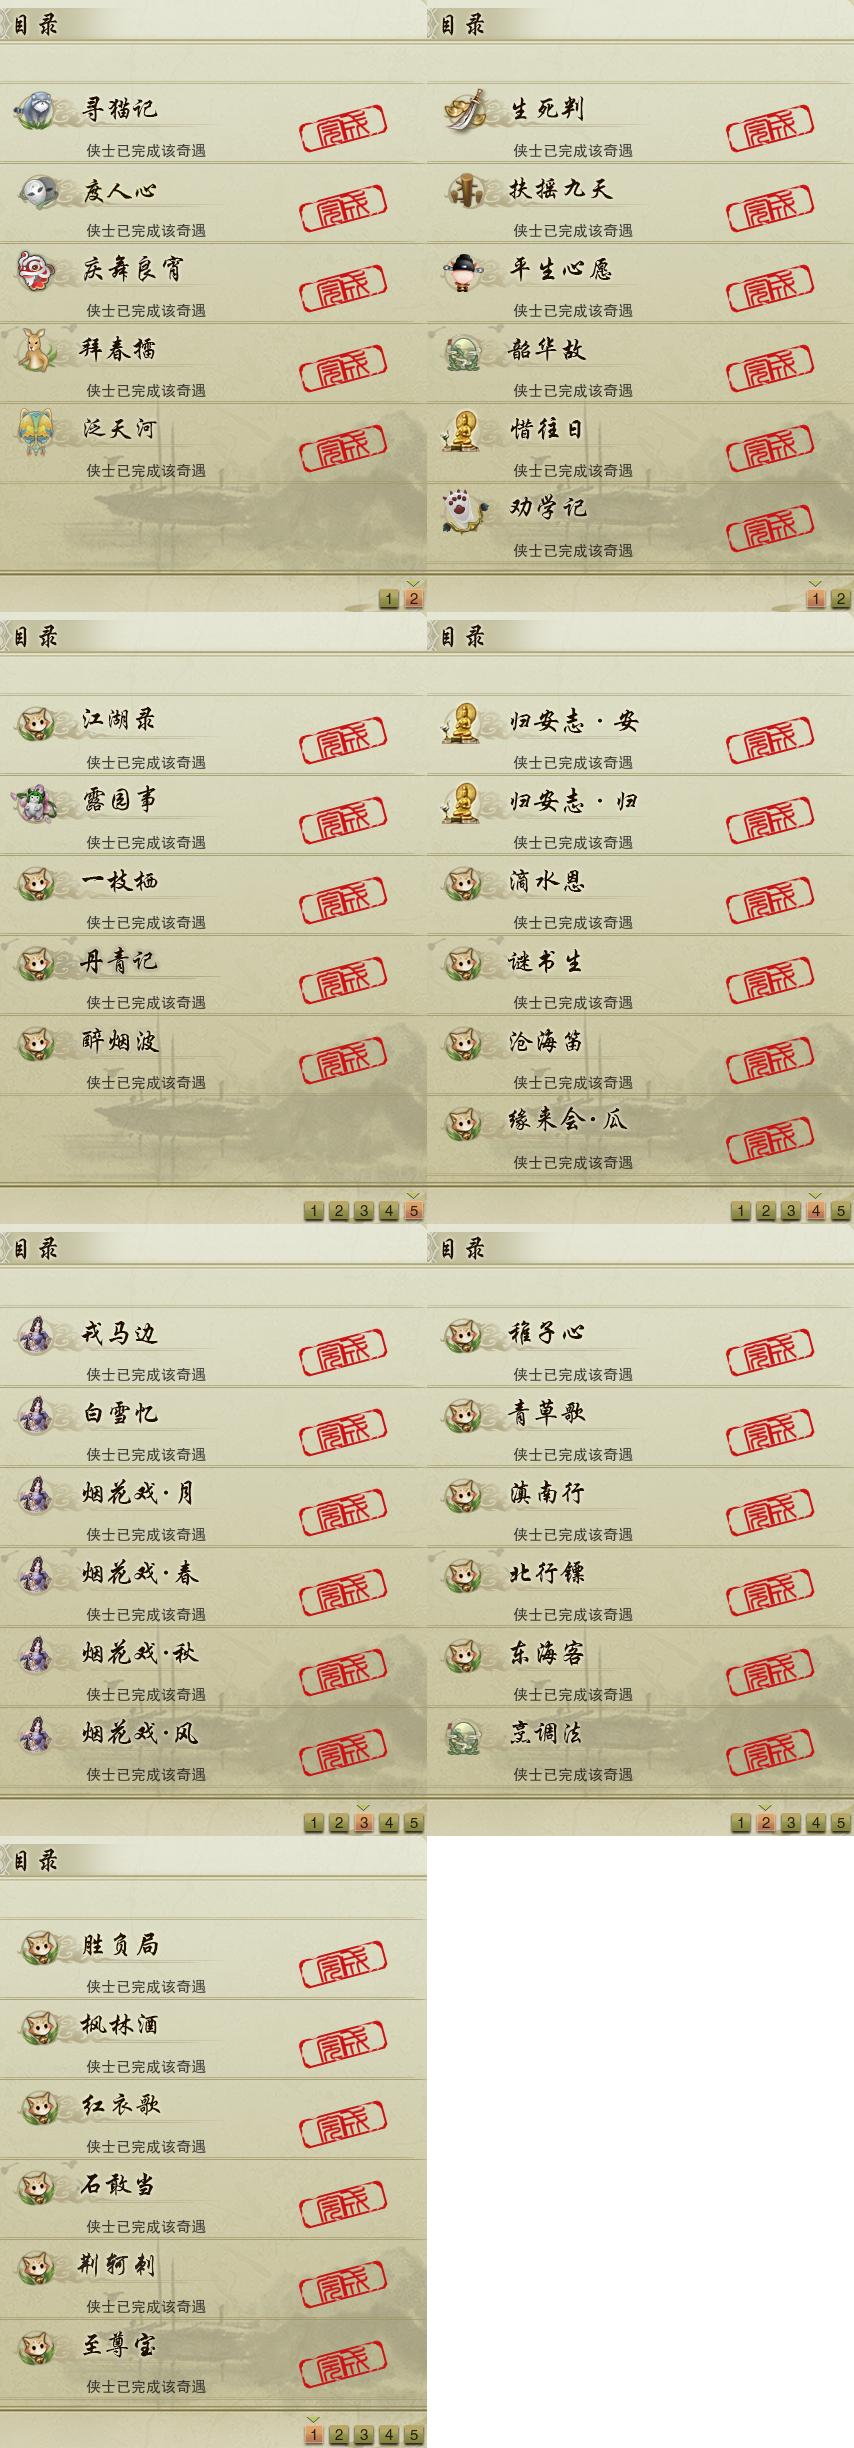Click the lady portrait icon for 戎马边

point(38,1333)
